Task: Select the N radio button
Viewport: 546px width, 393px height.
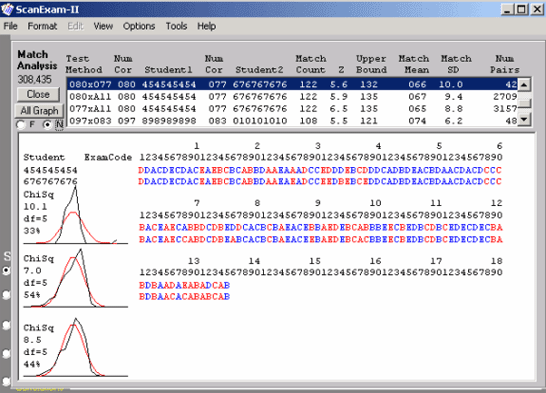Action: pyautogui.click(x=47, y=125)
